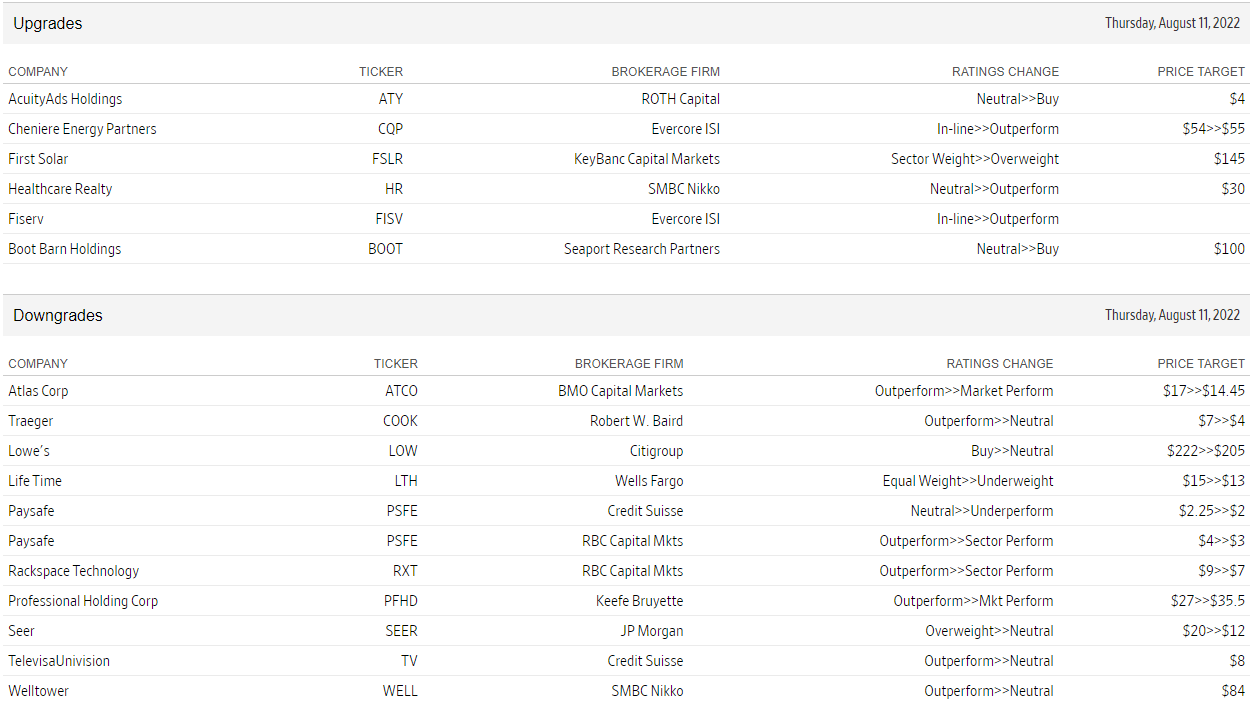
Task: Click the LTH ticker symbol
Action: [x=405, y=481]
